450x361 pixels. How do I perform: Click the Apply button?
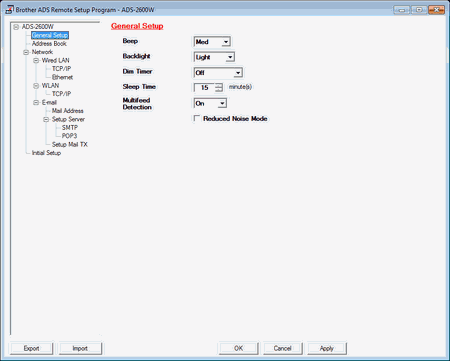[x=327, y=348]
